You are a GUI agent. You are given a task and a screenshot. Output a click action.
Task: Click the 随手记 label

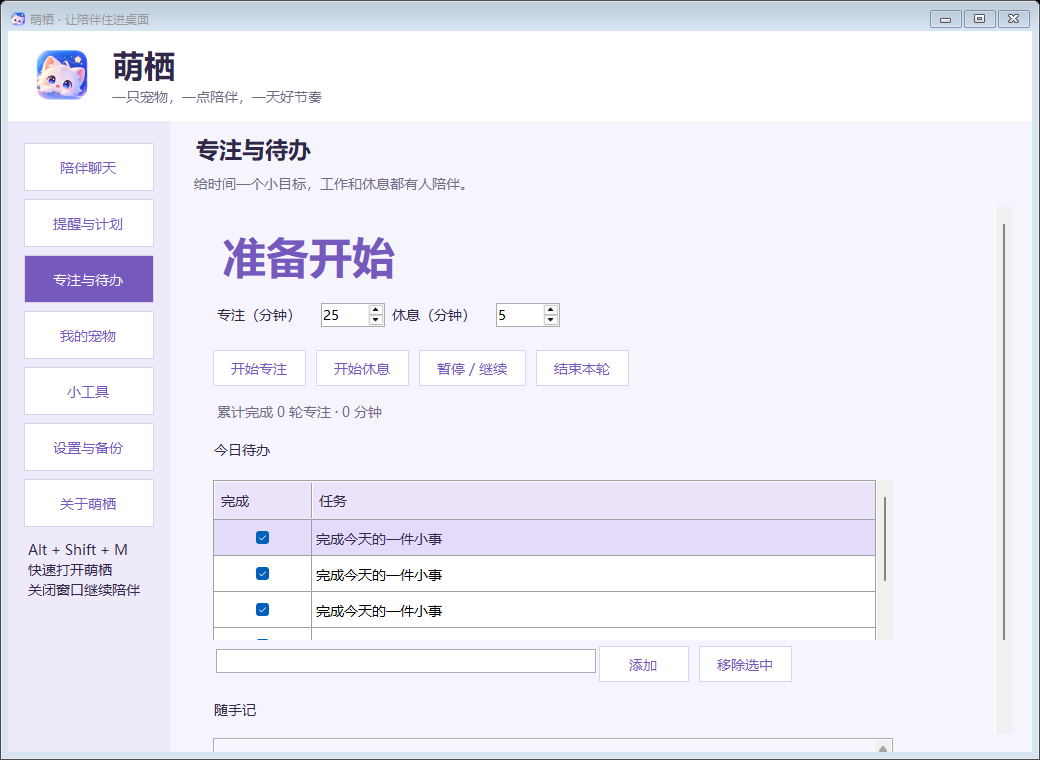point(235,710)
